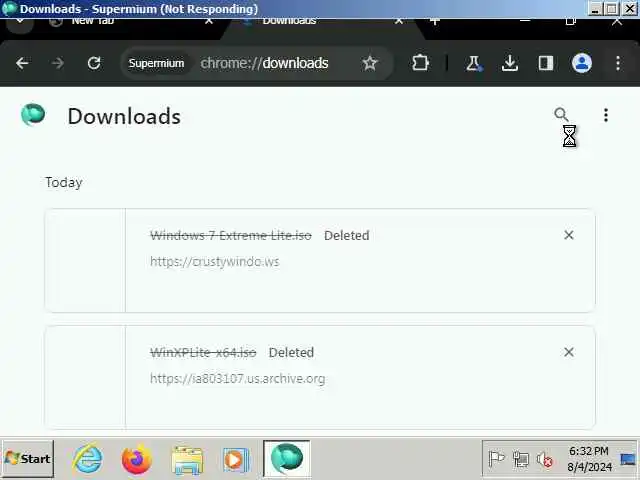Open the Extensions puzzle icon
This screenshot has height=480, width=640.
point(420,63)
